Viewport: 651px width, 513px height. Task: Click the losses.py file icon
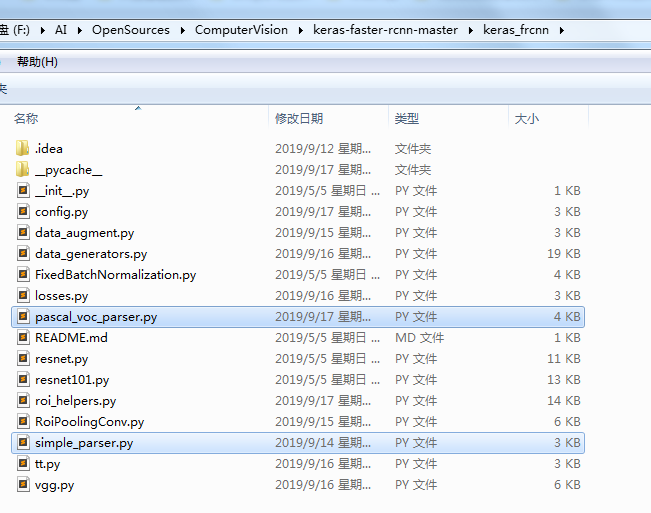coord(23,296)
